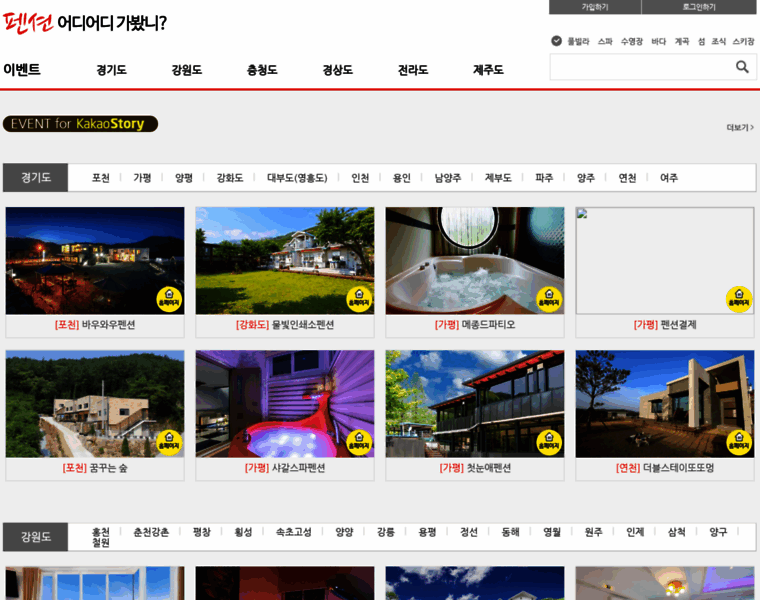The width and height of the screenshot is (760, 600).
Task: Click the [연천] 더블스테이또또멍 title
Action: point(665,468)
